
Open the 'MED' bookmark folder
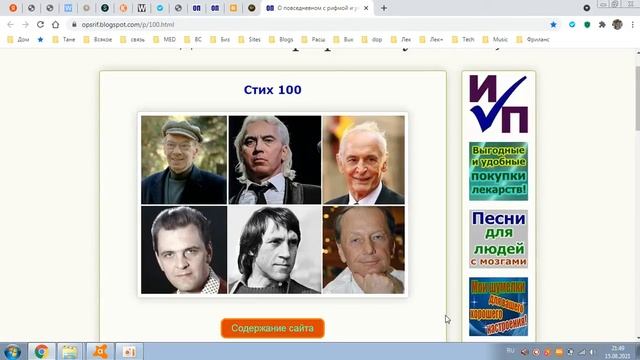tap(164, 40)
